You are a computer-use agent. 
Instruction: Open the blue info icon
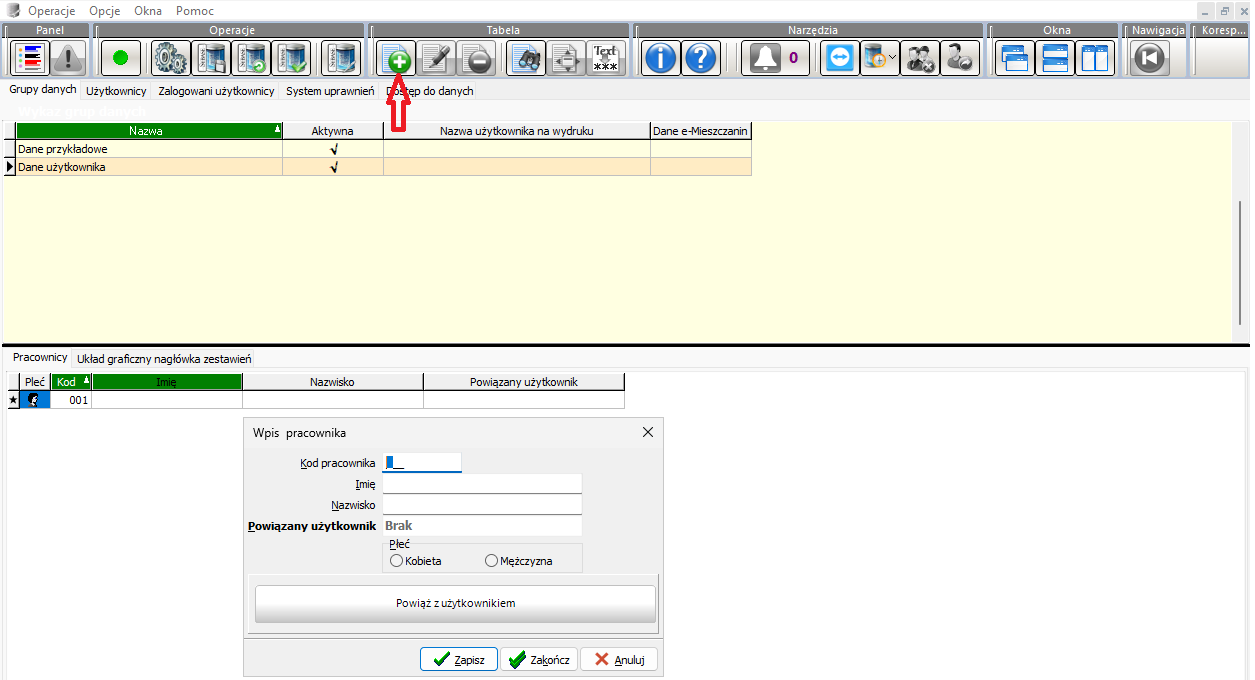(x=660, y=59)
